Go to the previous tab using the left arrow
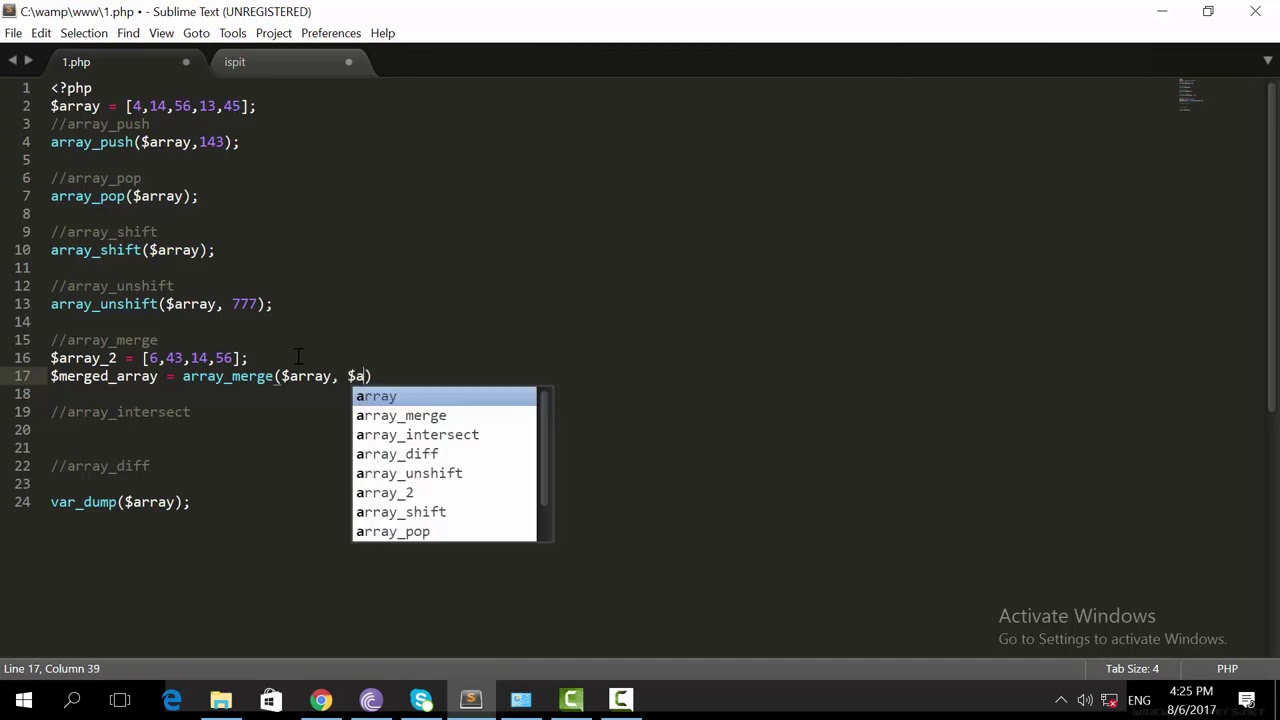 coord(13,62)
